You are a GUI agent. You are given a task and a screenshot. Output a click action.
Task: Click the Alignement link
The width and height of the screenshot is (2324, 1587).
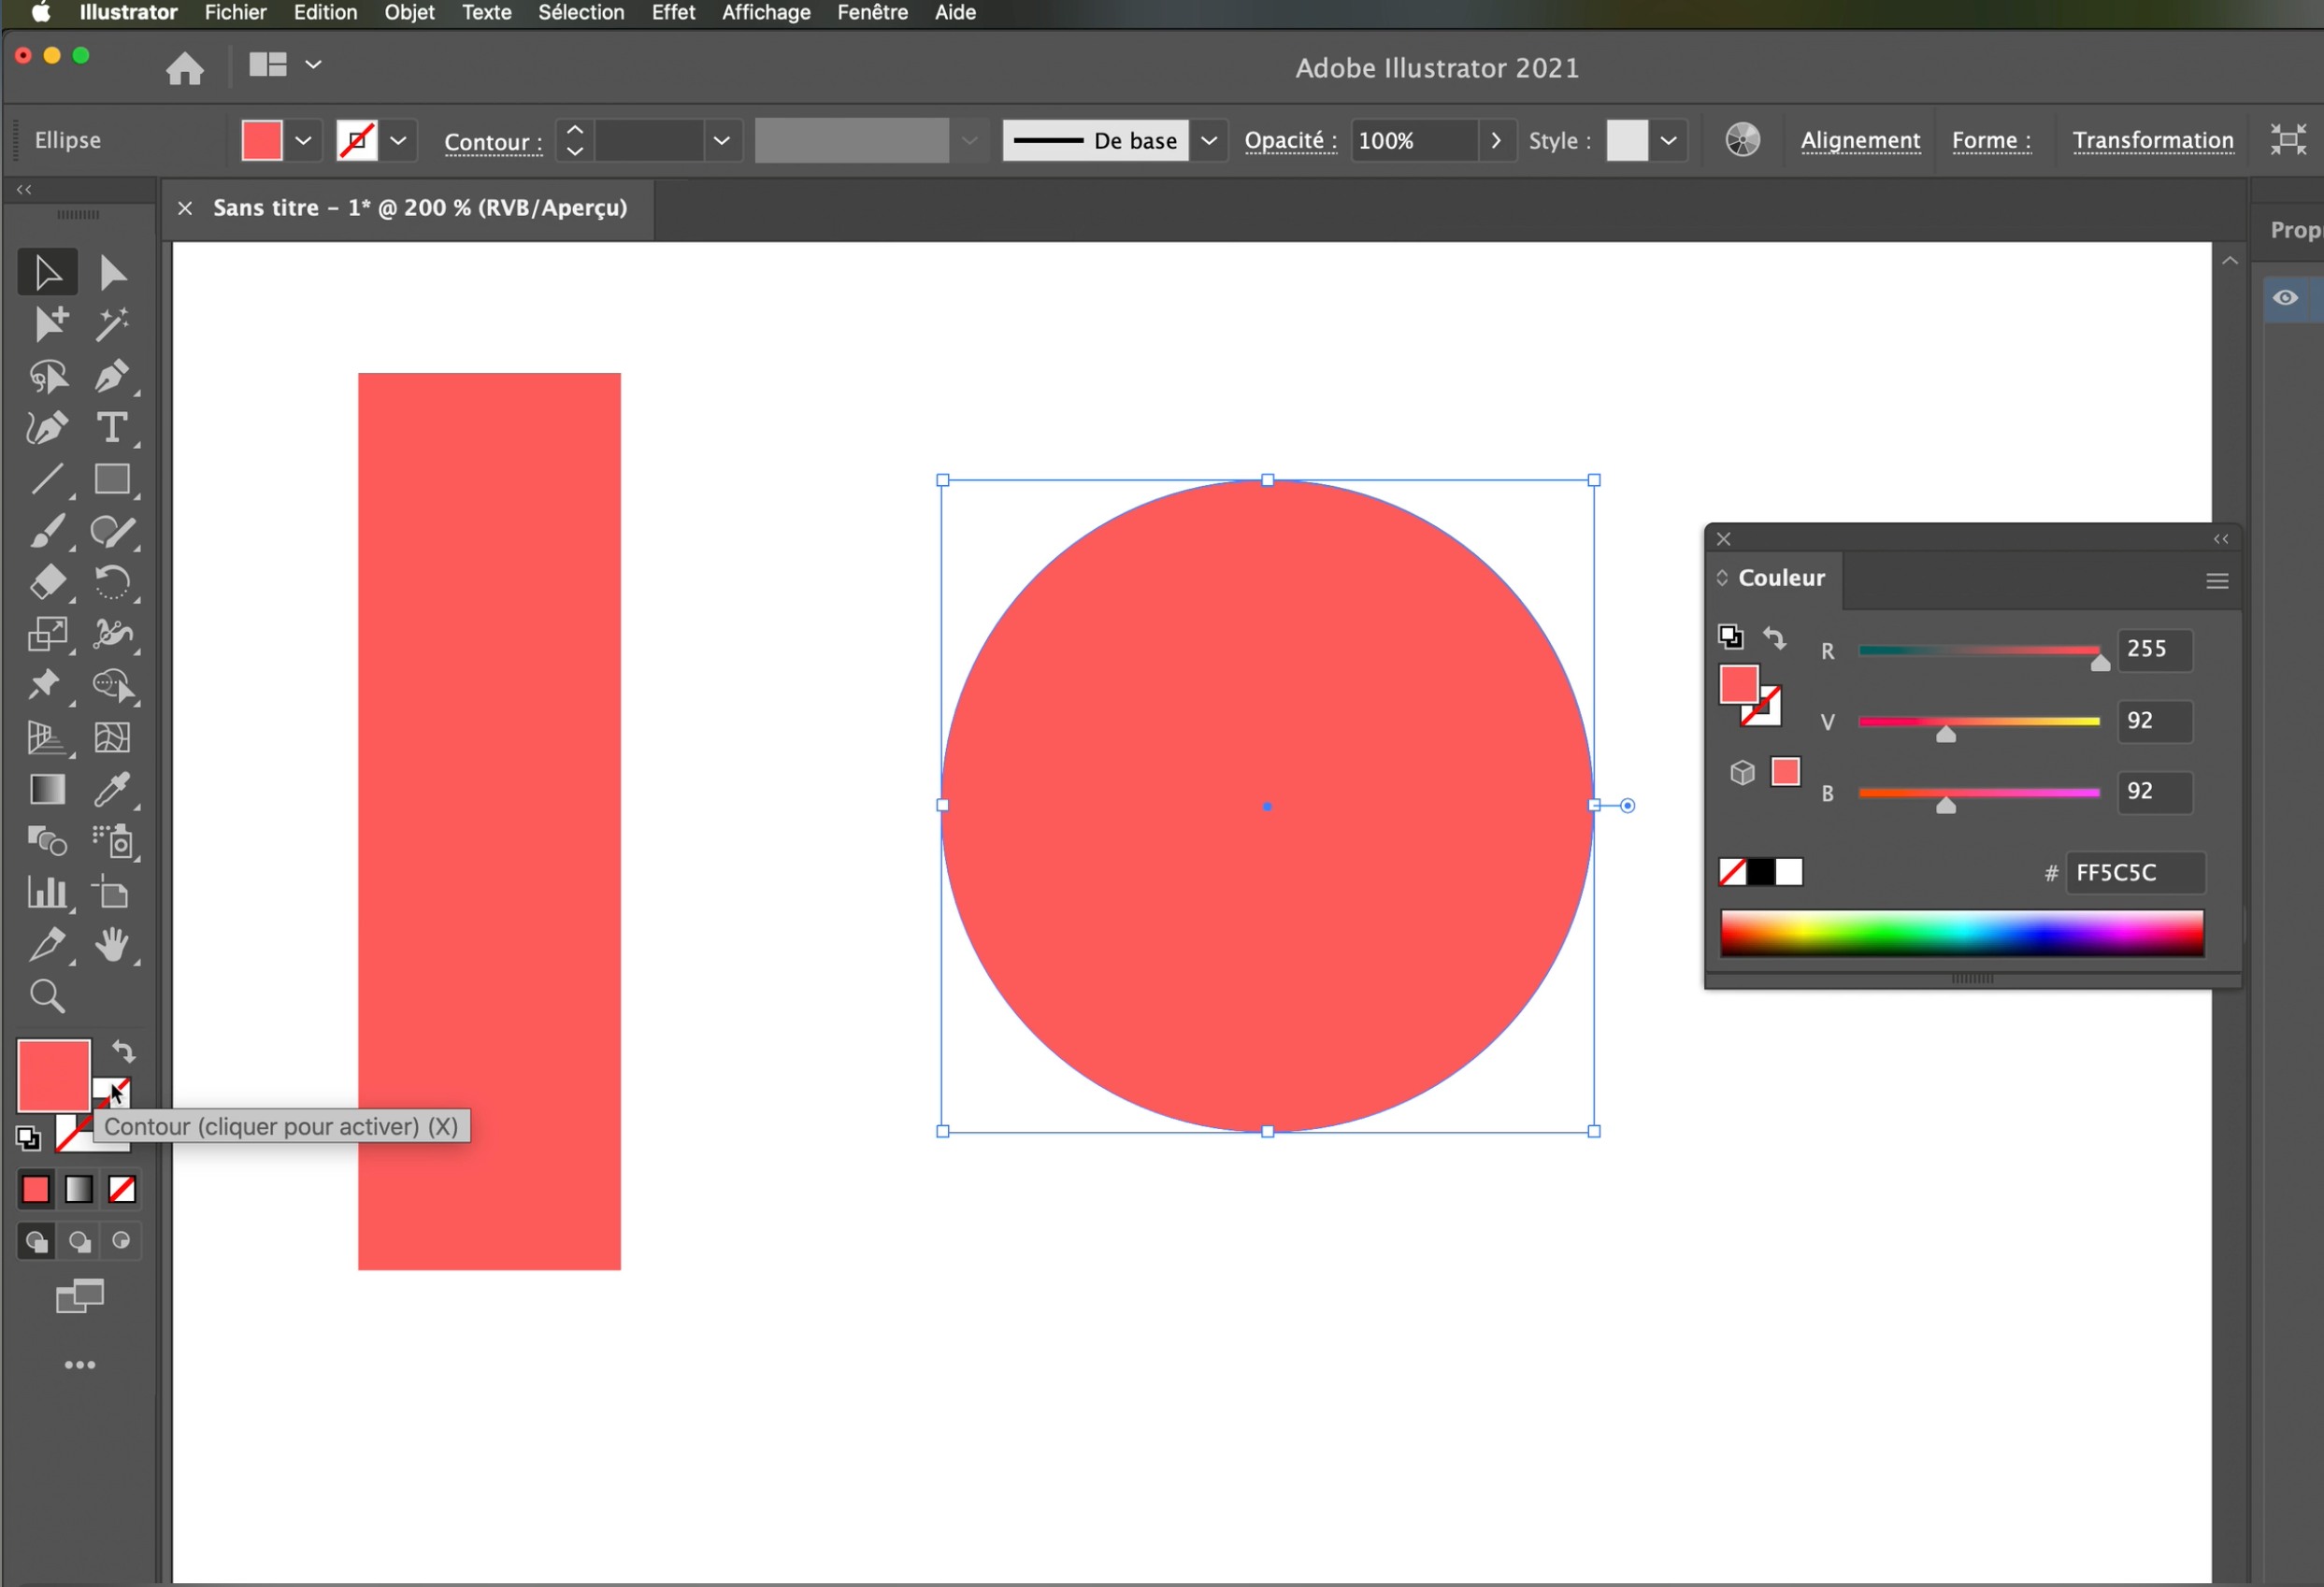[x=1860, y=141]
